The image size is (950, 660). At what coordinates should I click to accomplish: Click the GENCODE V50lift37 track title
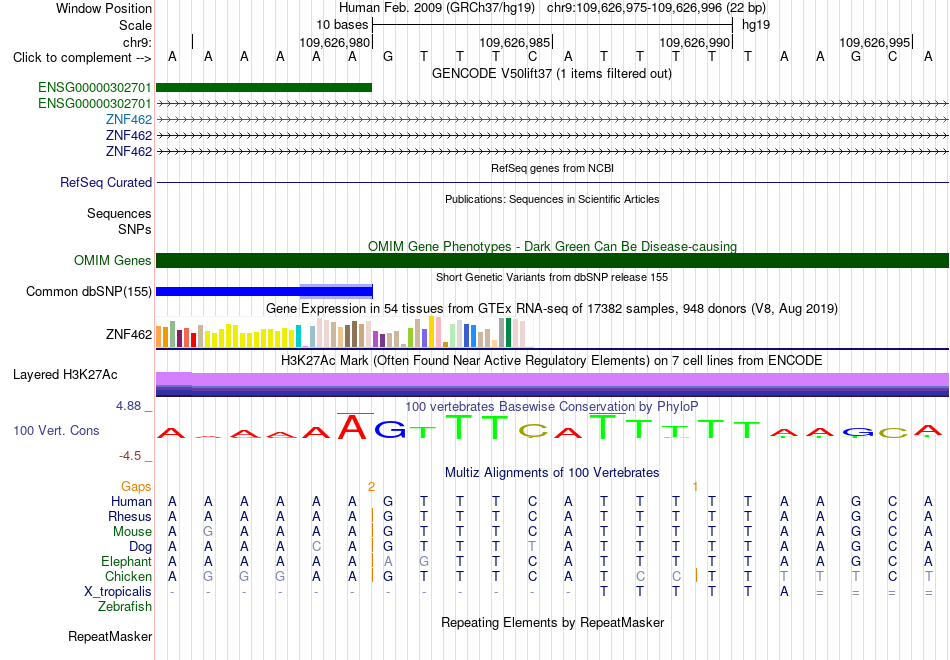[x=551, y=74]
